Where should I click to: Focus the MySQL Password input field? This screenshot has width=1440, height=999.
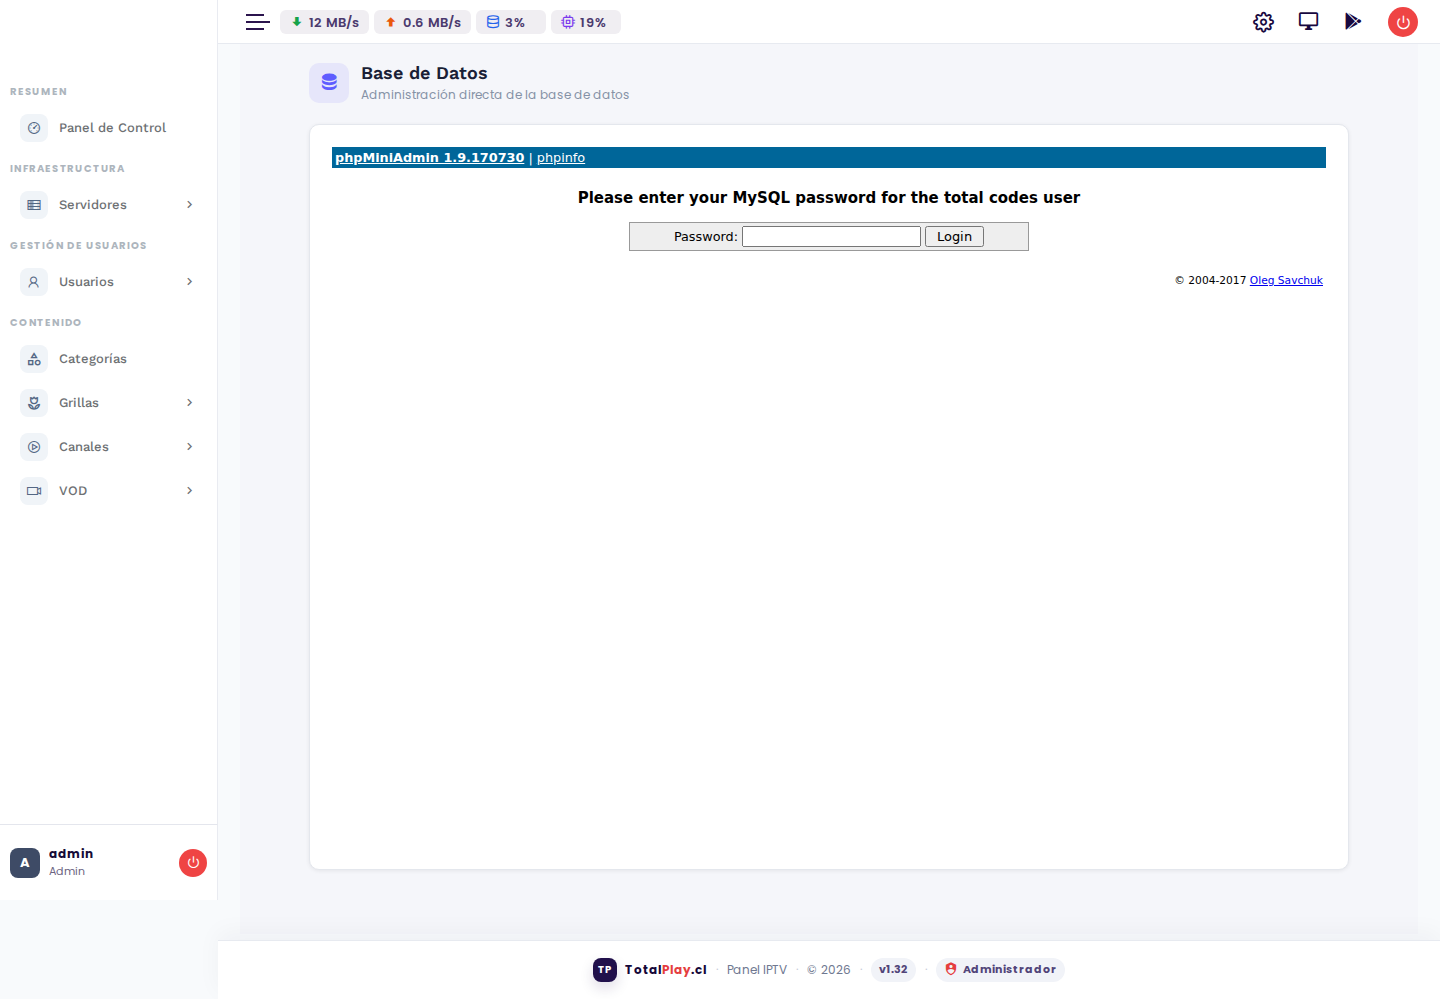tap(831, 237)
